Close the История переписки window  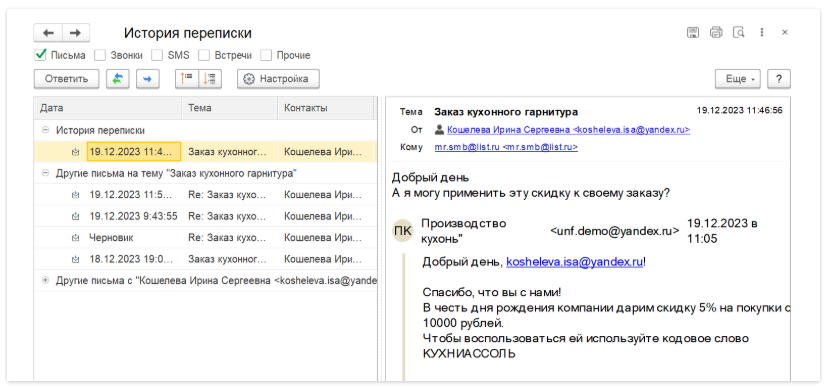coord(785,32)
